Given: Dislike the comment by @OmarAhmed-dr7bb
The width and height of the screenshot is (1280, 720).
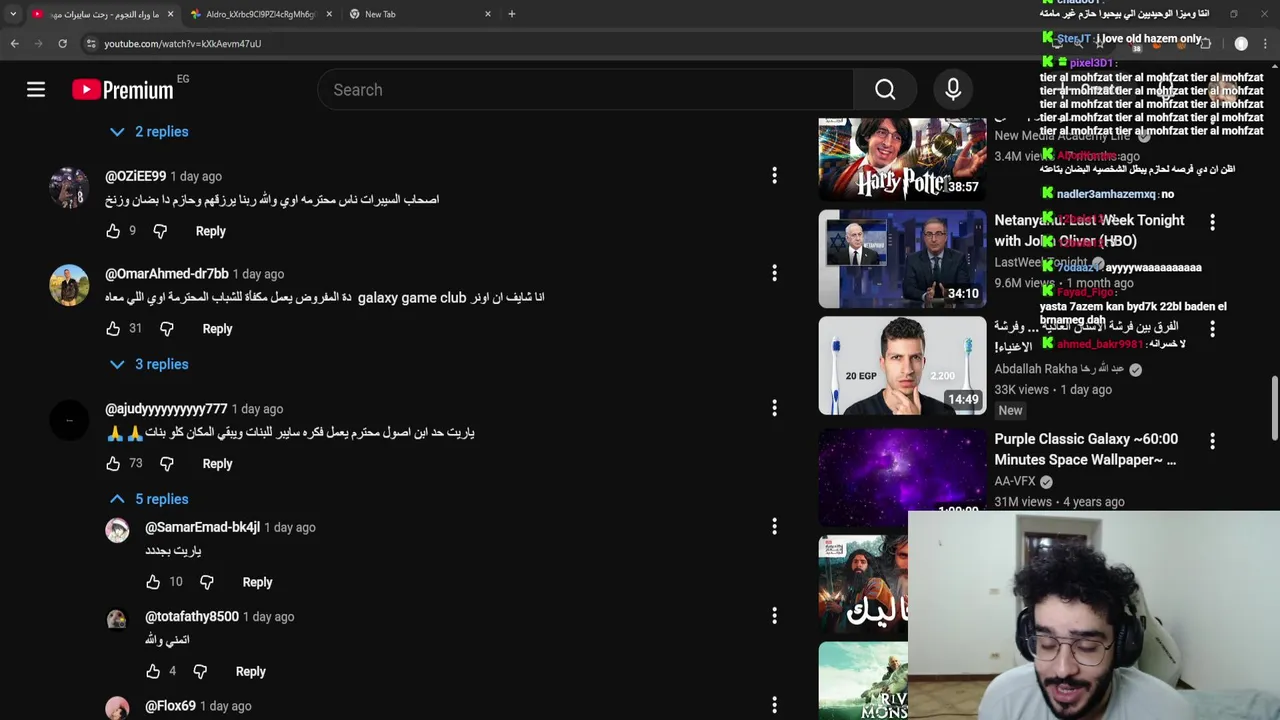Looking at the screenshot, I should pyautogui.click(x=167, y=329).
